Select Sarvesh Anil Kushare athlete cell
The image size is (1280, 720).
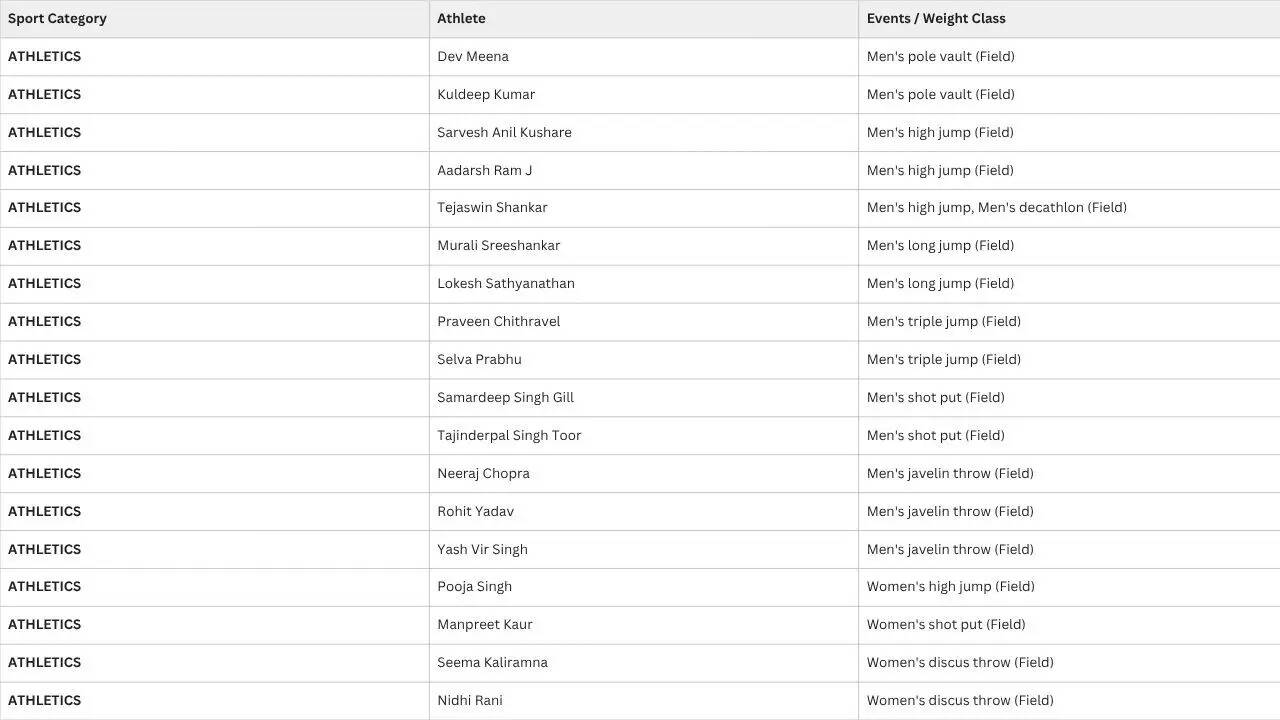[644, 133]
